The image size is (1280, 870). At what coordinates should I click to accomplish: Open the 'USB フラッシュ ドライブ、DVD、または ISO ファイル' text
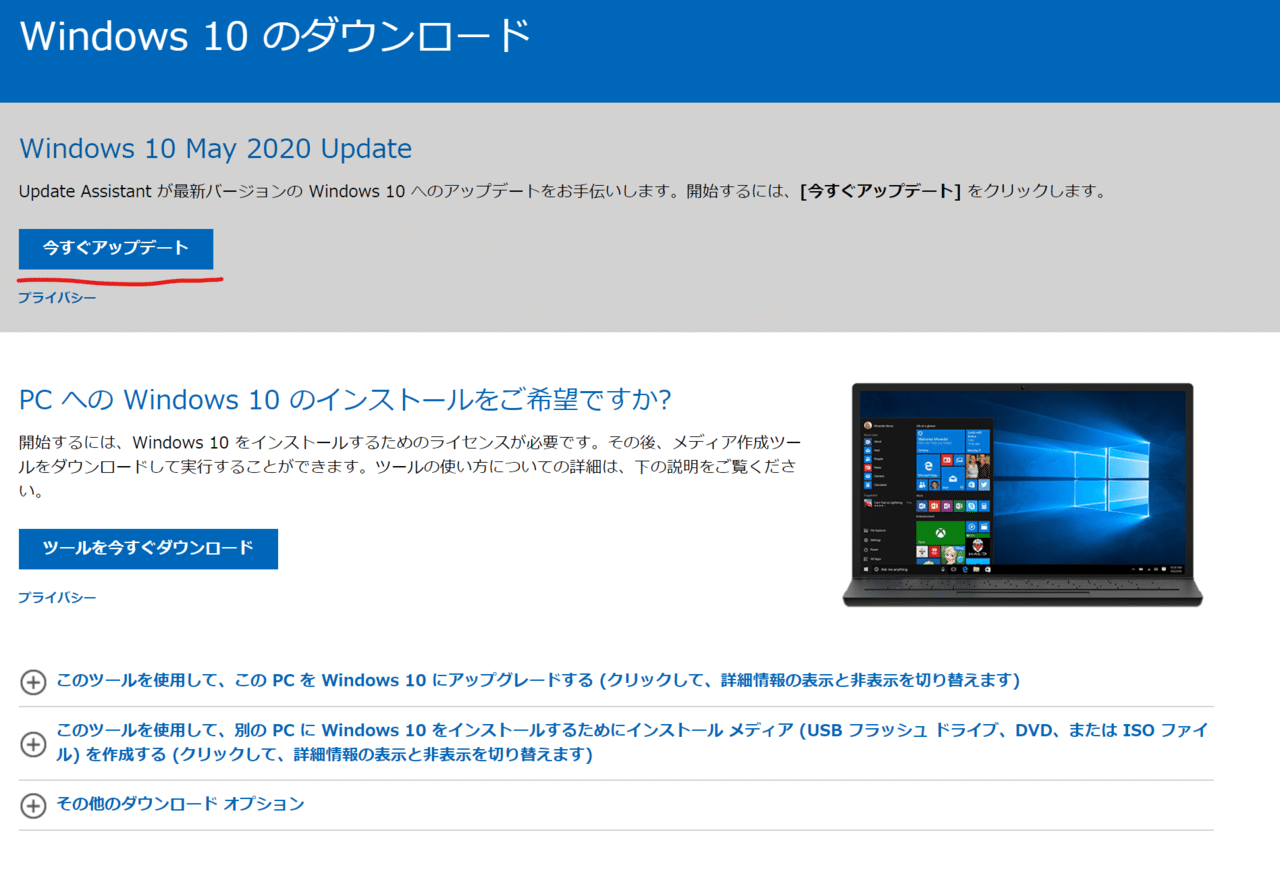pyautogui.click(x=633, y=743)
